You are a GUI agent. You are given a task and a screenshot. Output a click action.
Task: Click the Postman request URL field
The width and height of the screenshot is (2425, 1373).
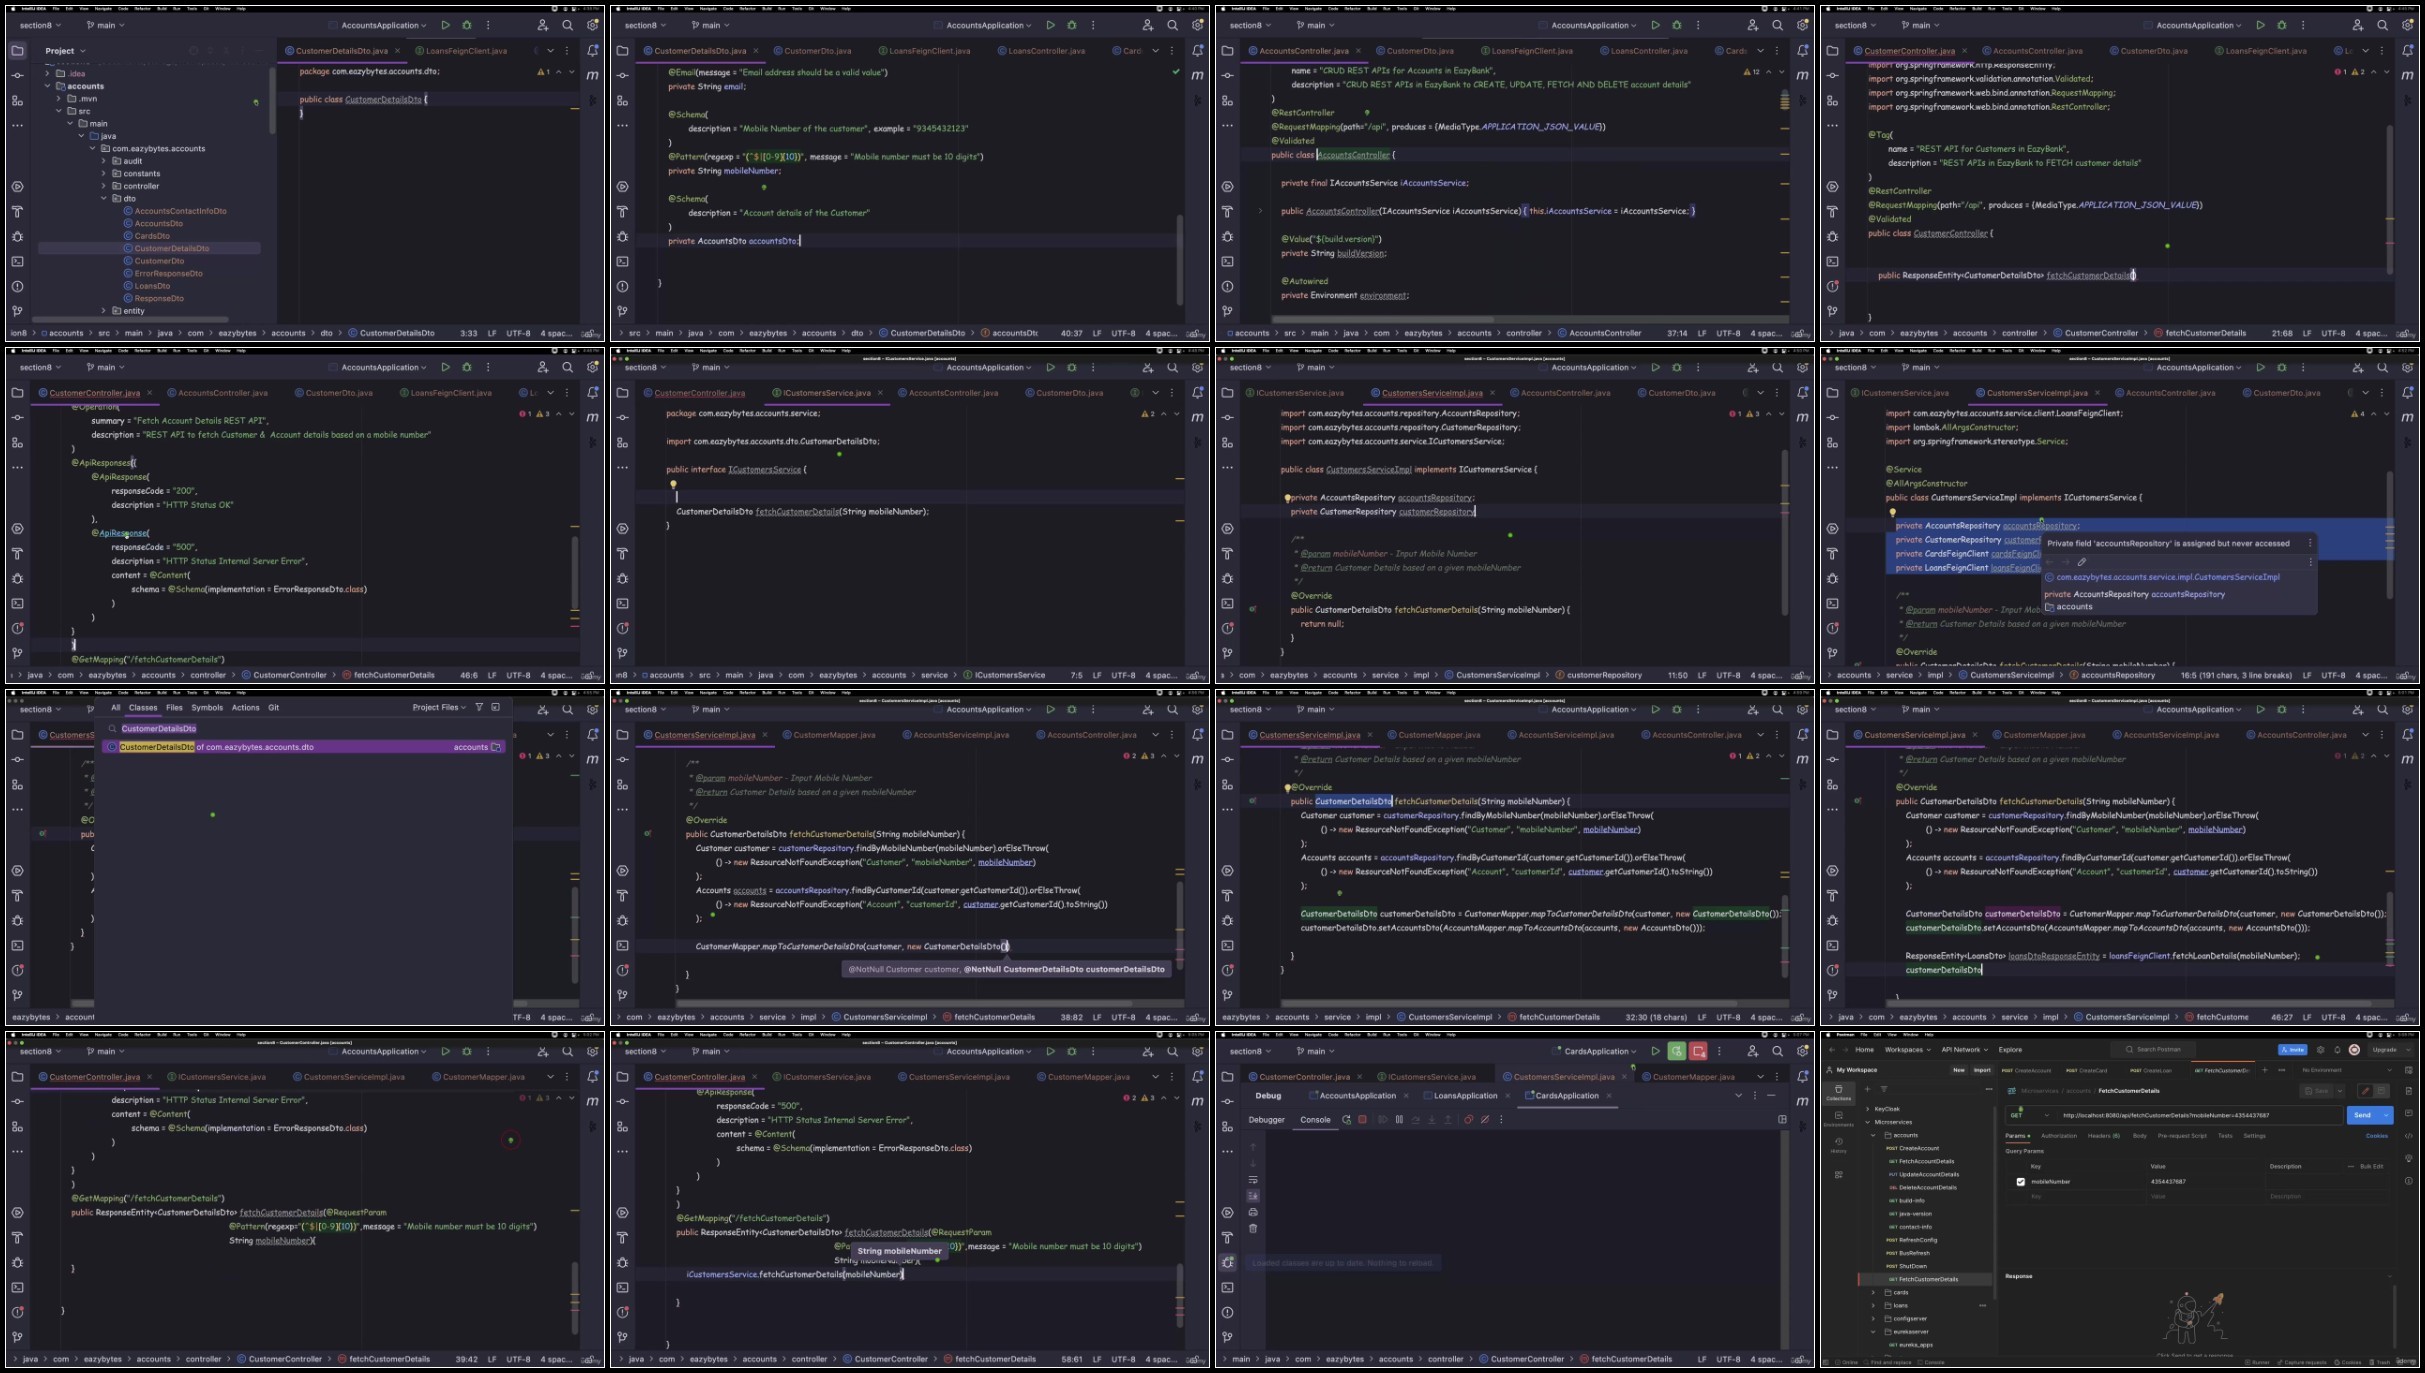click(2200, 1115)
